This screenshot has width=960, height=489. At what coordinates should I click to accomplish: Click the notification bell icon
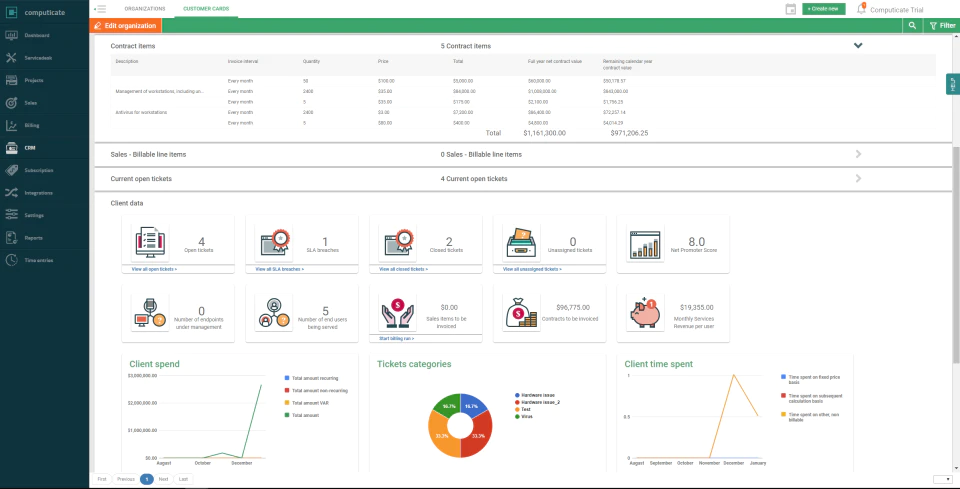coord(861,9)
